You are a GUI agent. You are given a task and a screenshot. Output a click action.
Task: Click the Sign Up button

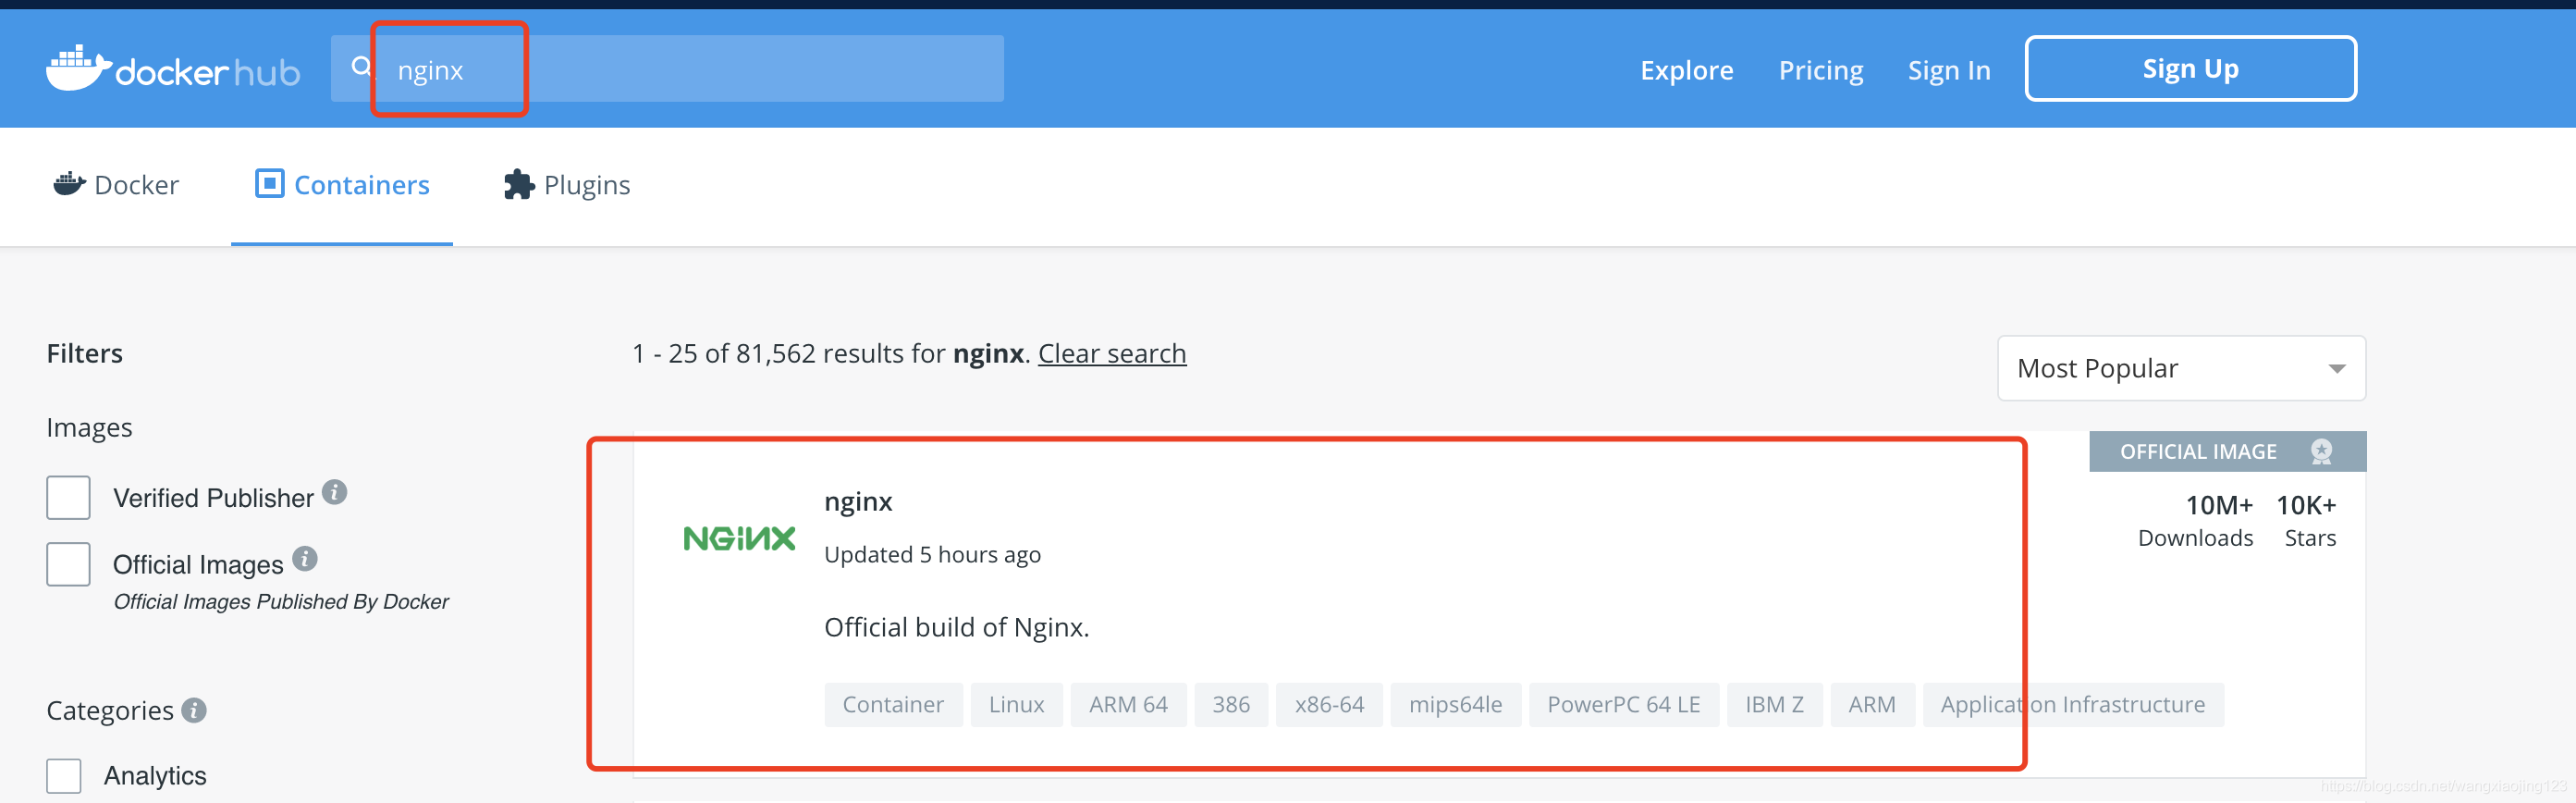point(2190,68)
